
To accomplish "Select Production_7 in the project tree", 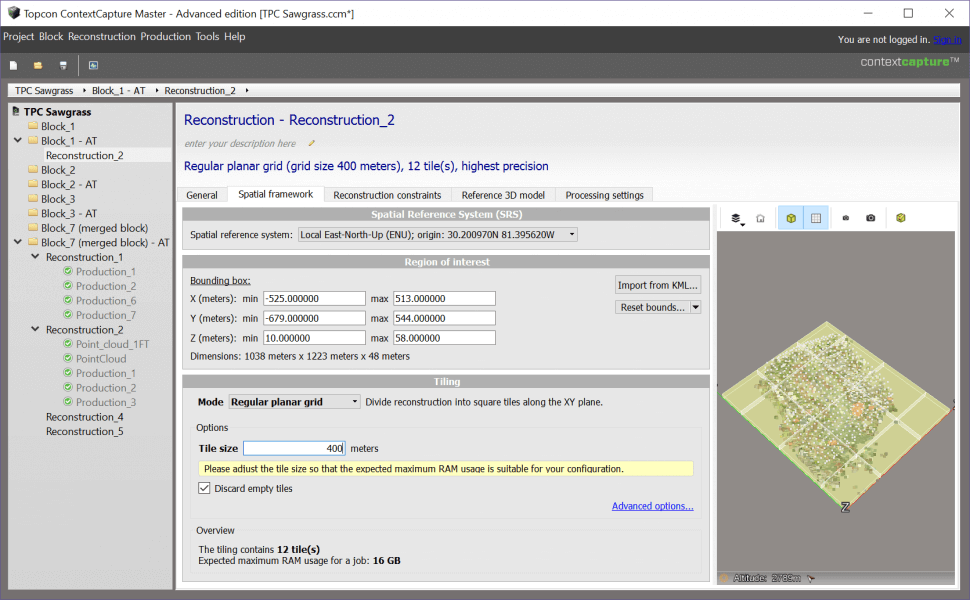I will [x=106, y=315].
